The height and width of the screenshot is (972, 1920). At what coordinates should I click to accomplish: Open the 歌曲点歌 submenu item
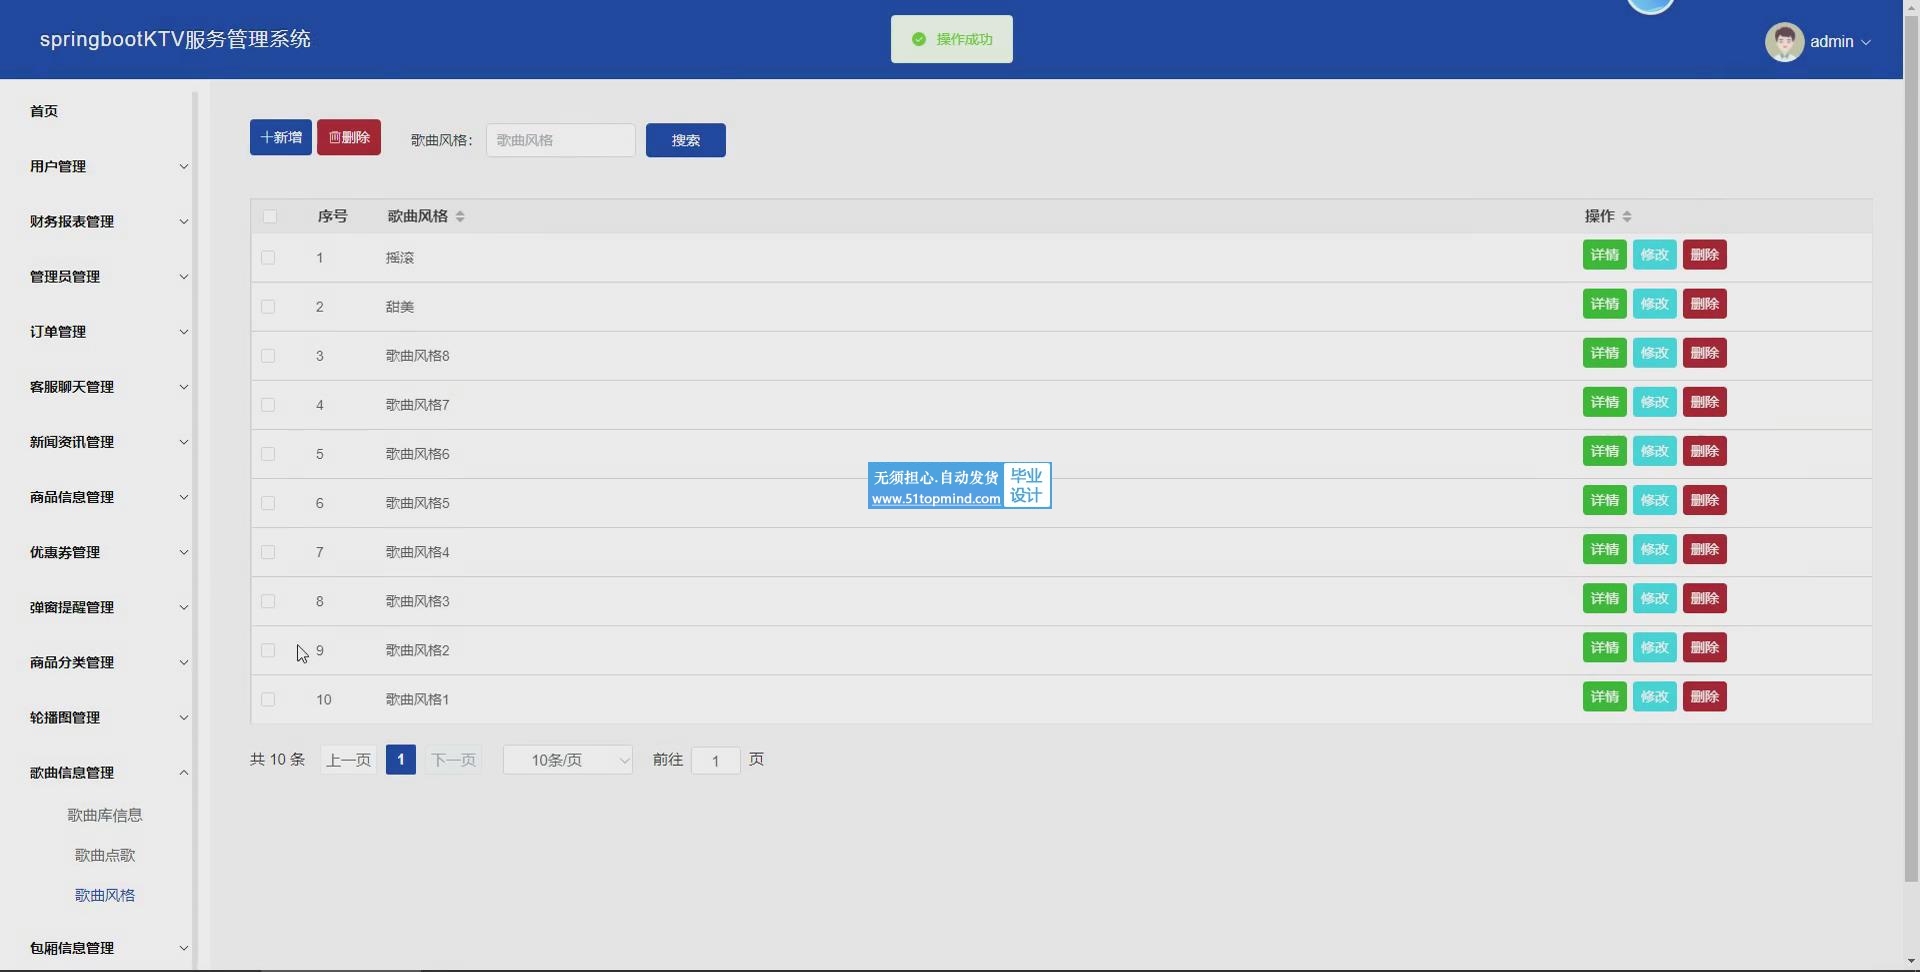click(x=105, y=855)
